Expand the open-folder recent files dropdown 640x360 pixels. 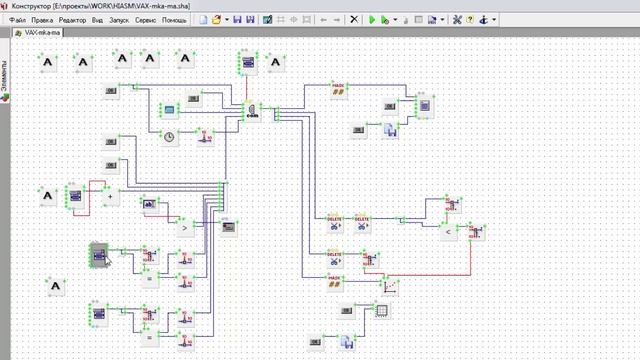coord(227,20)
